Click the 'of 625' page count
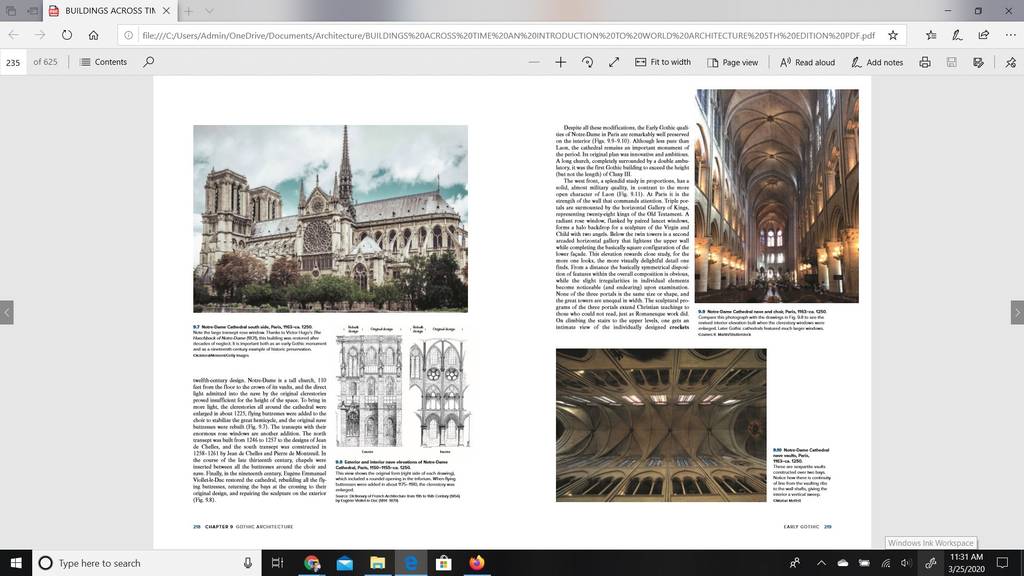Screen dimensions: 1024x576 (x=45, y=62)
